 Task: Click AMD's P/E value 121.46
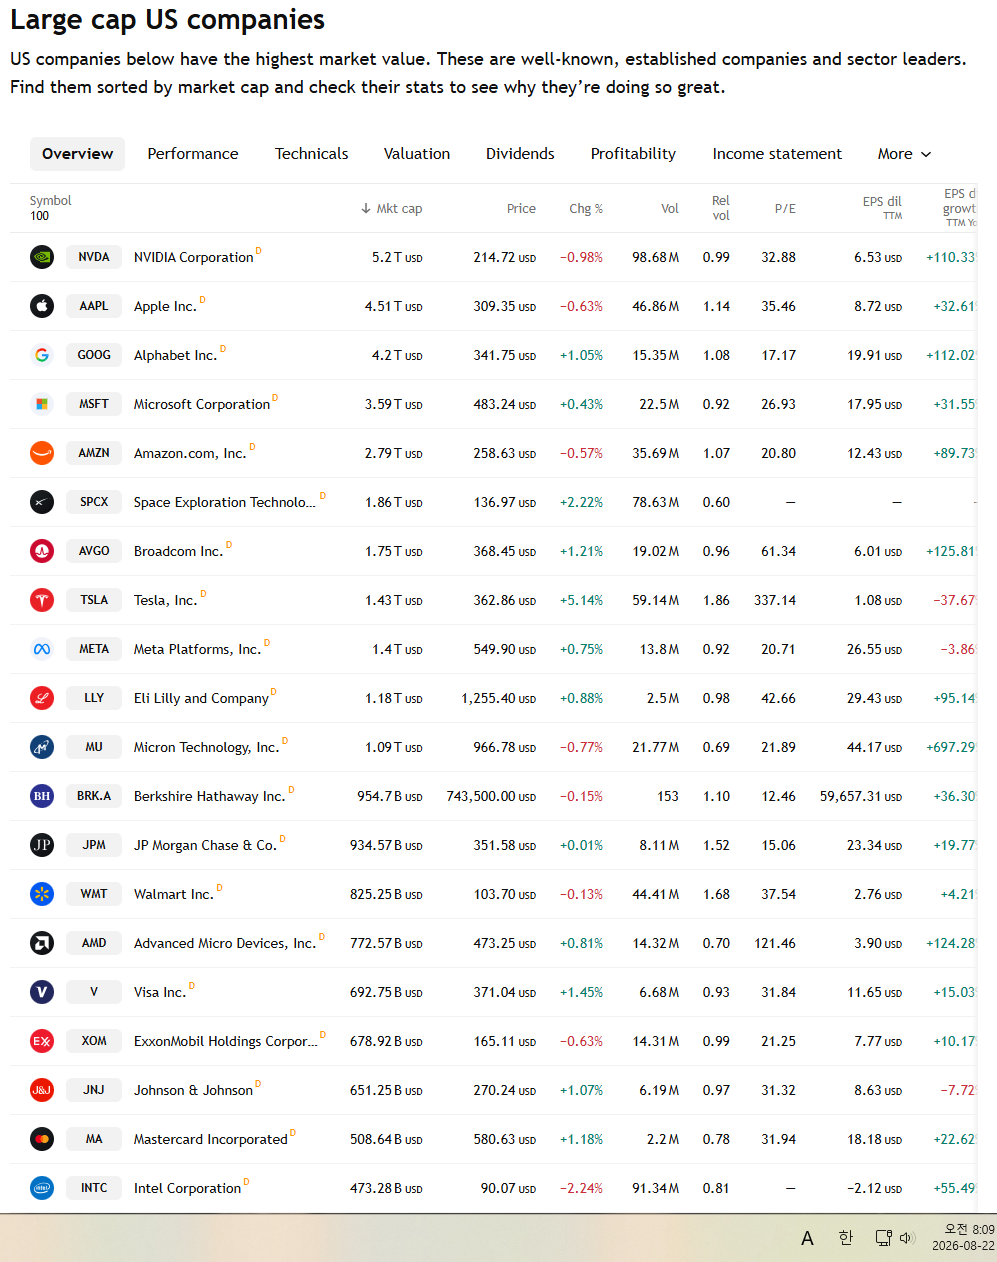(x=775, y=943)
